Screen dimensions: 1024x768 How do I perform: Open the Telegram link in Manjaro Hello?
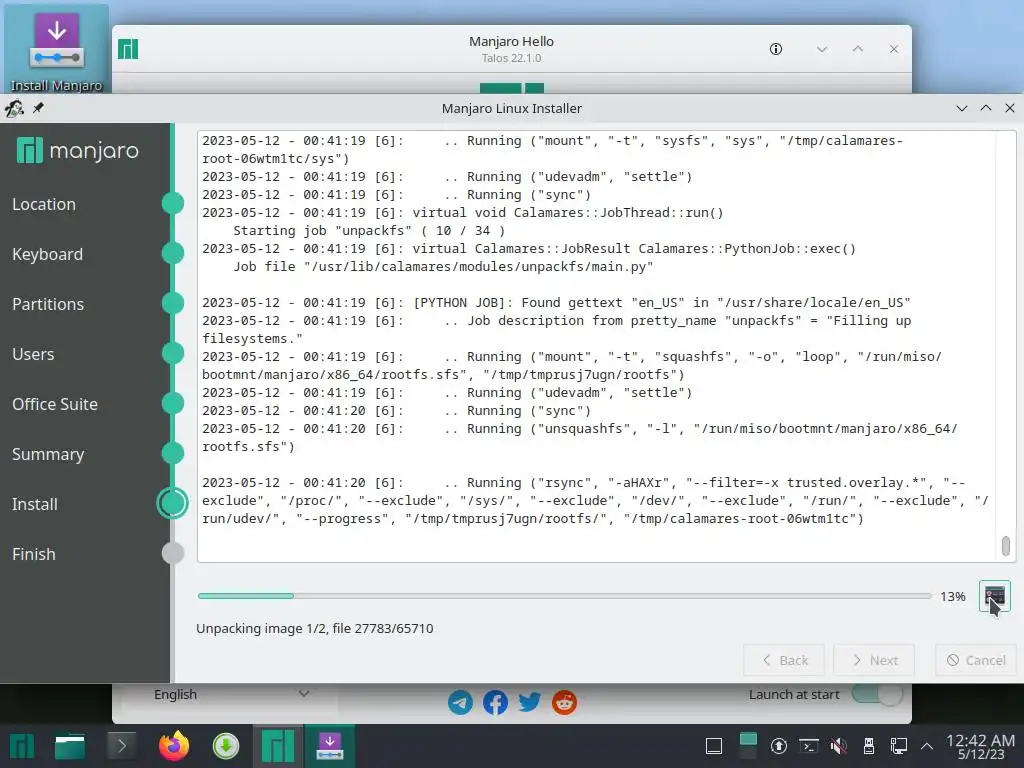pyautogui.click(x=460, y=703)
